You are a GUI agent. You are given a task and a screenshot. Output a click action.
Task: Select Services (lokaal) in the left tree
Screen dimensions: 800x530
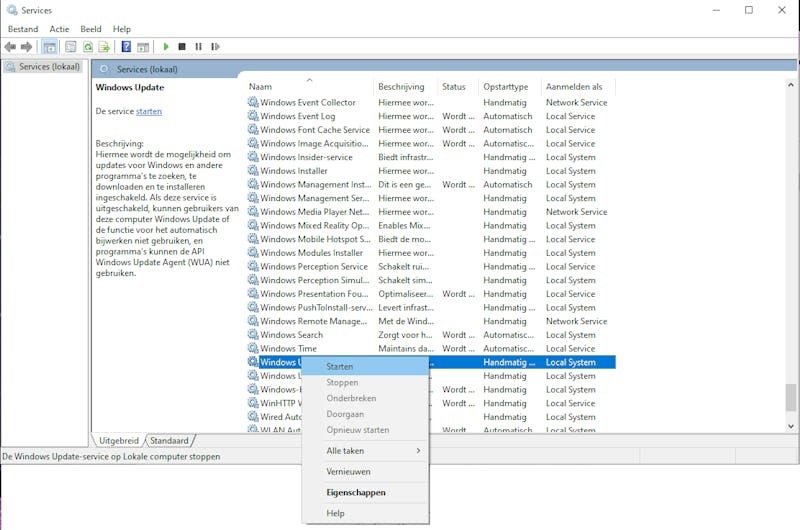49,67
